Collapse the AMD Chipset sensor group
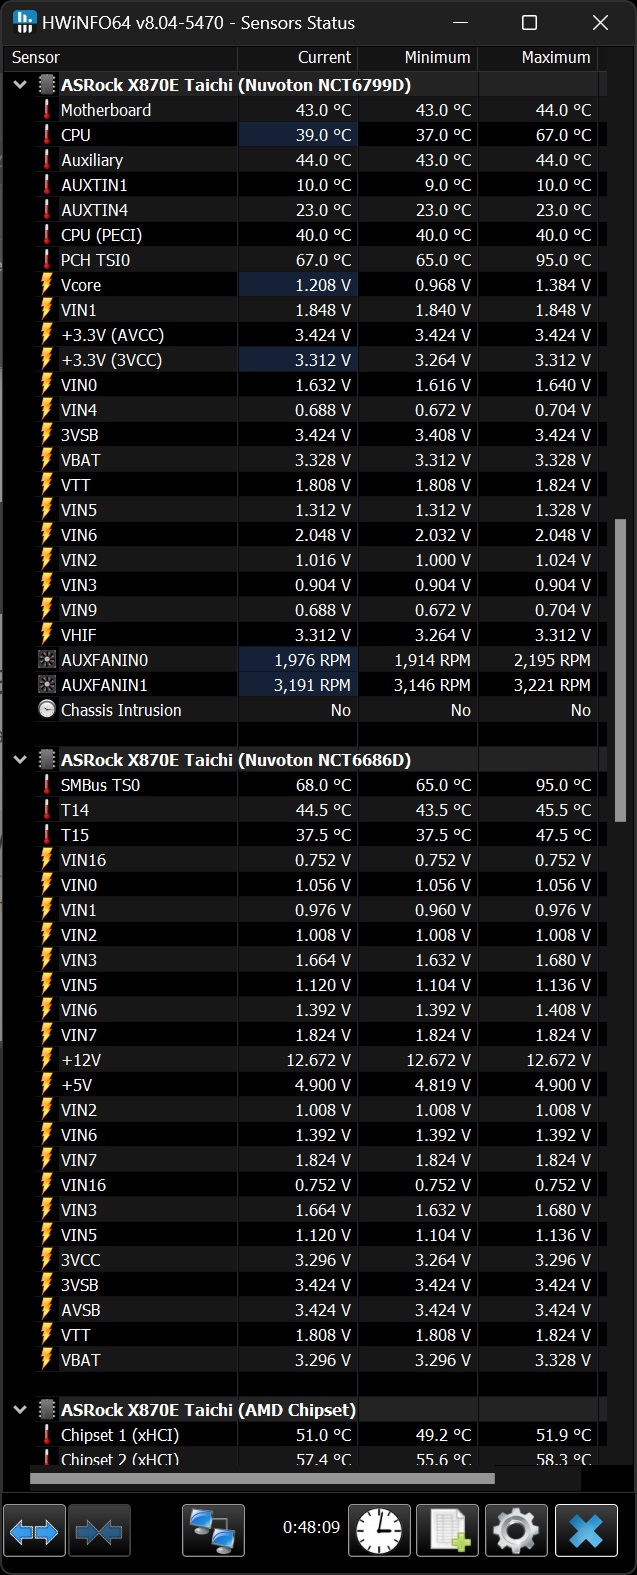The height and width of the screenshot is (1575, 637). pyautogui.click(x=19, y=1410)
